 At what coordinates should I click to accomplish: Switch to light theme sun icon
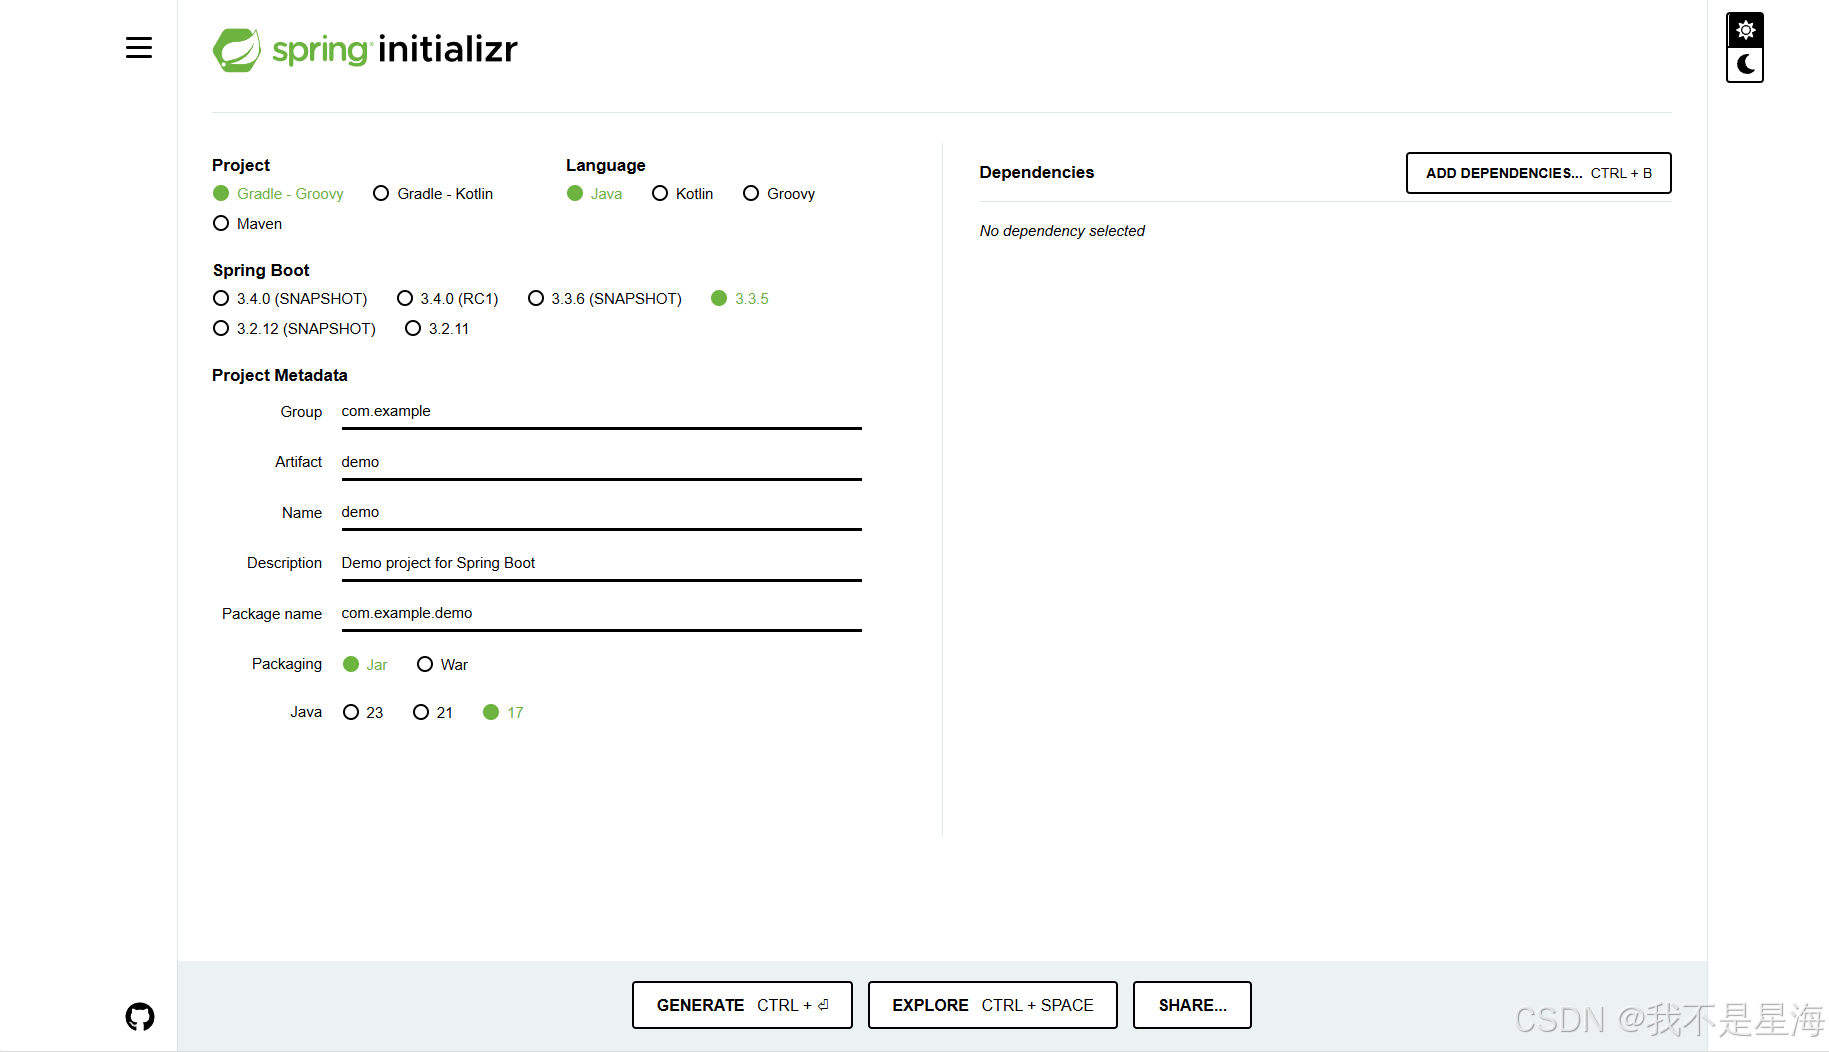point(1745,30)
